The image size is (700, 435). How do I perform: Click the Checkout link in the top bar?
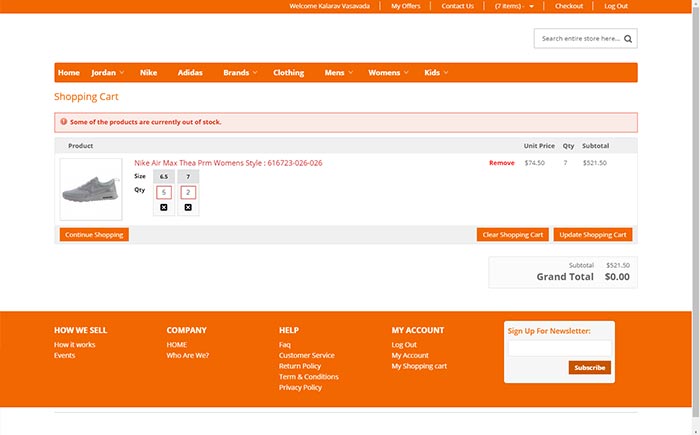click(x=569, y=6)
